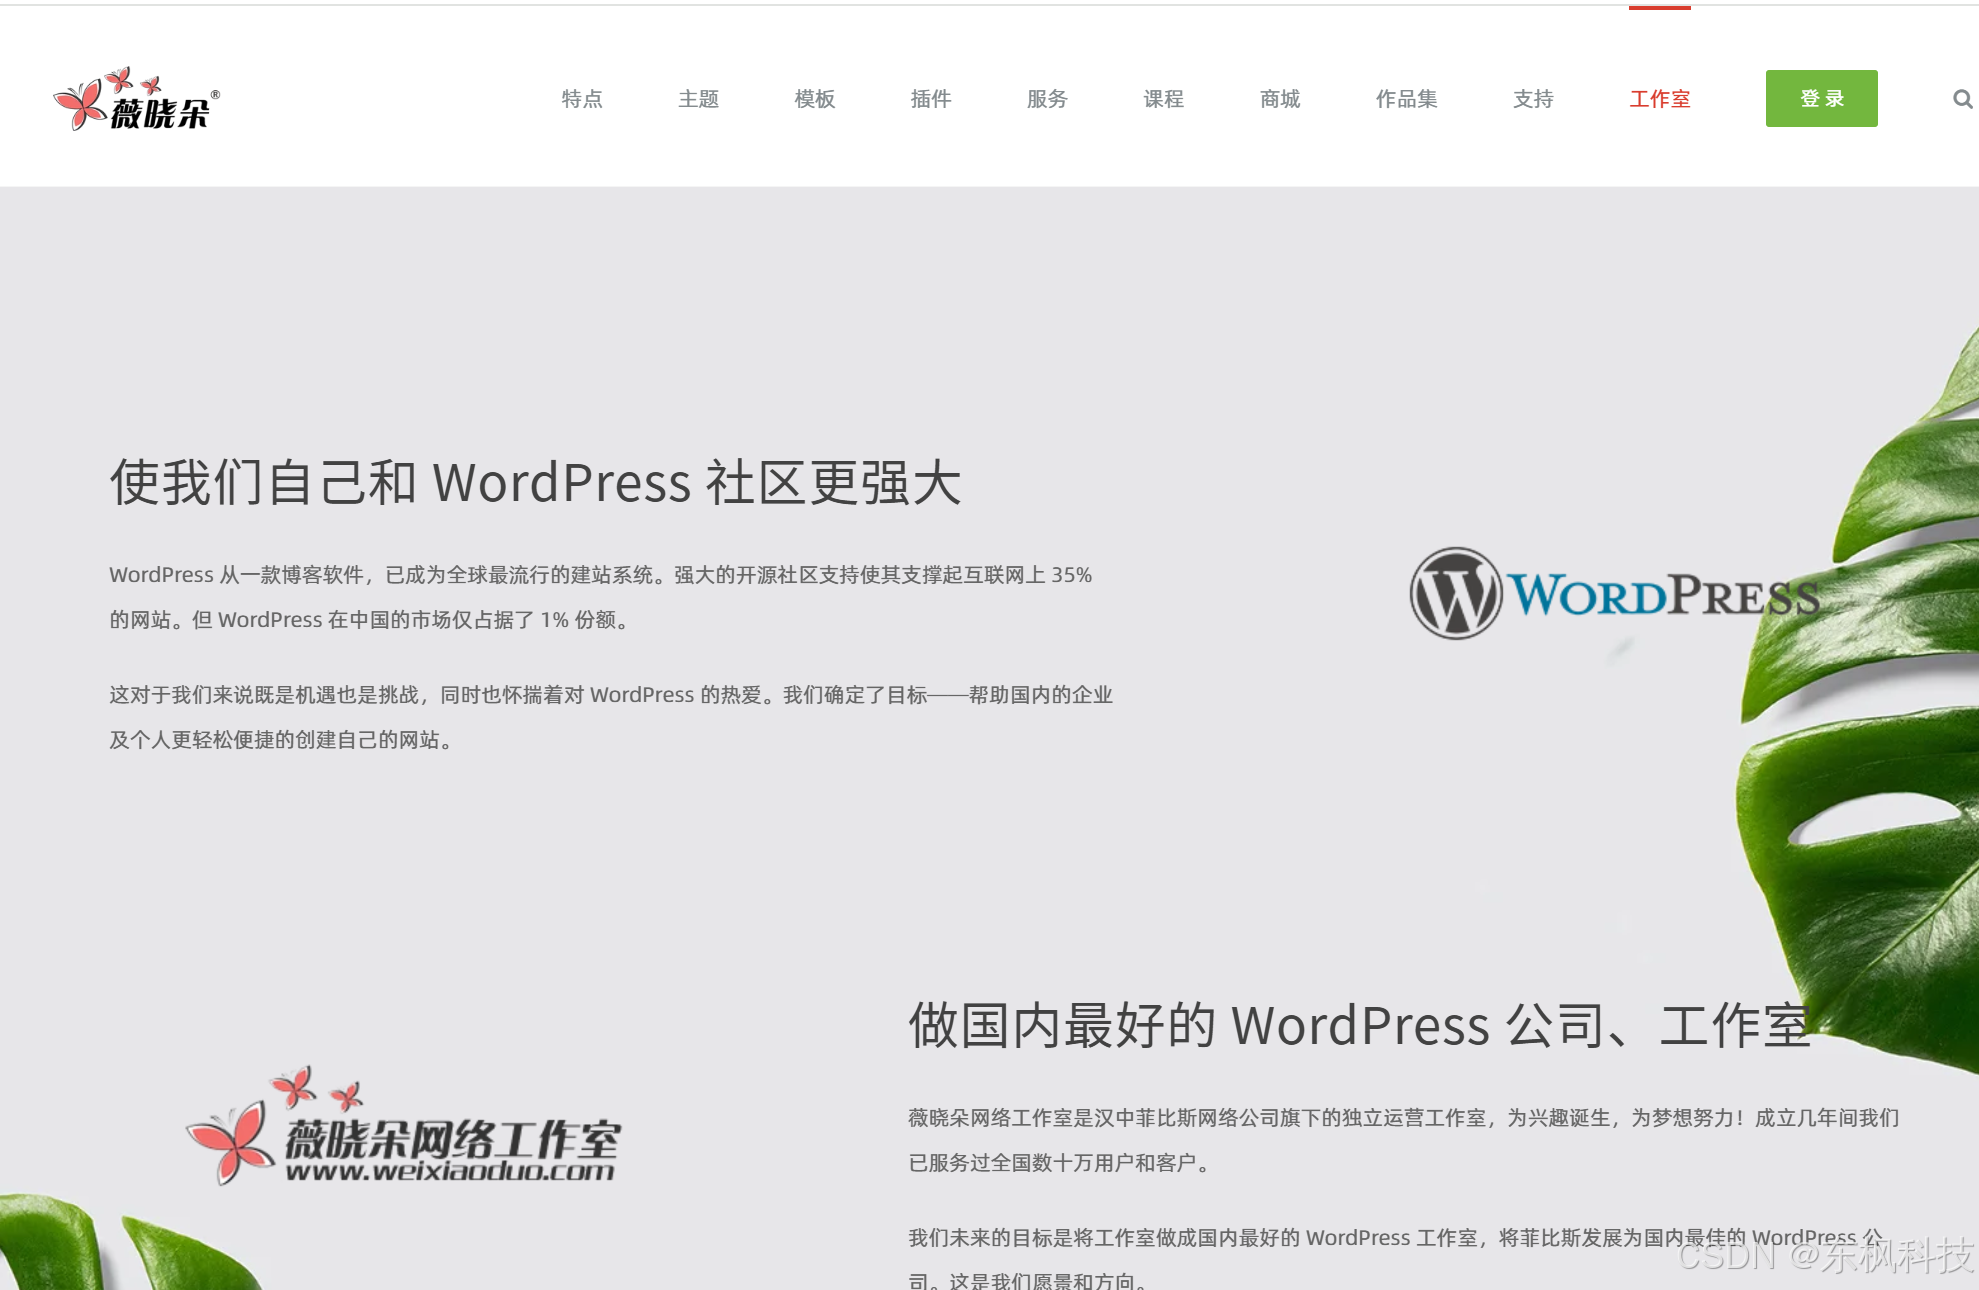Click the WordPress logo image
The height and width of the screenshot is (1290, 1979).
click(1612, 594)
